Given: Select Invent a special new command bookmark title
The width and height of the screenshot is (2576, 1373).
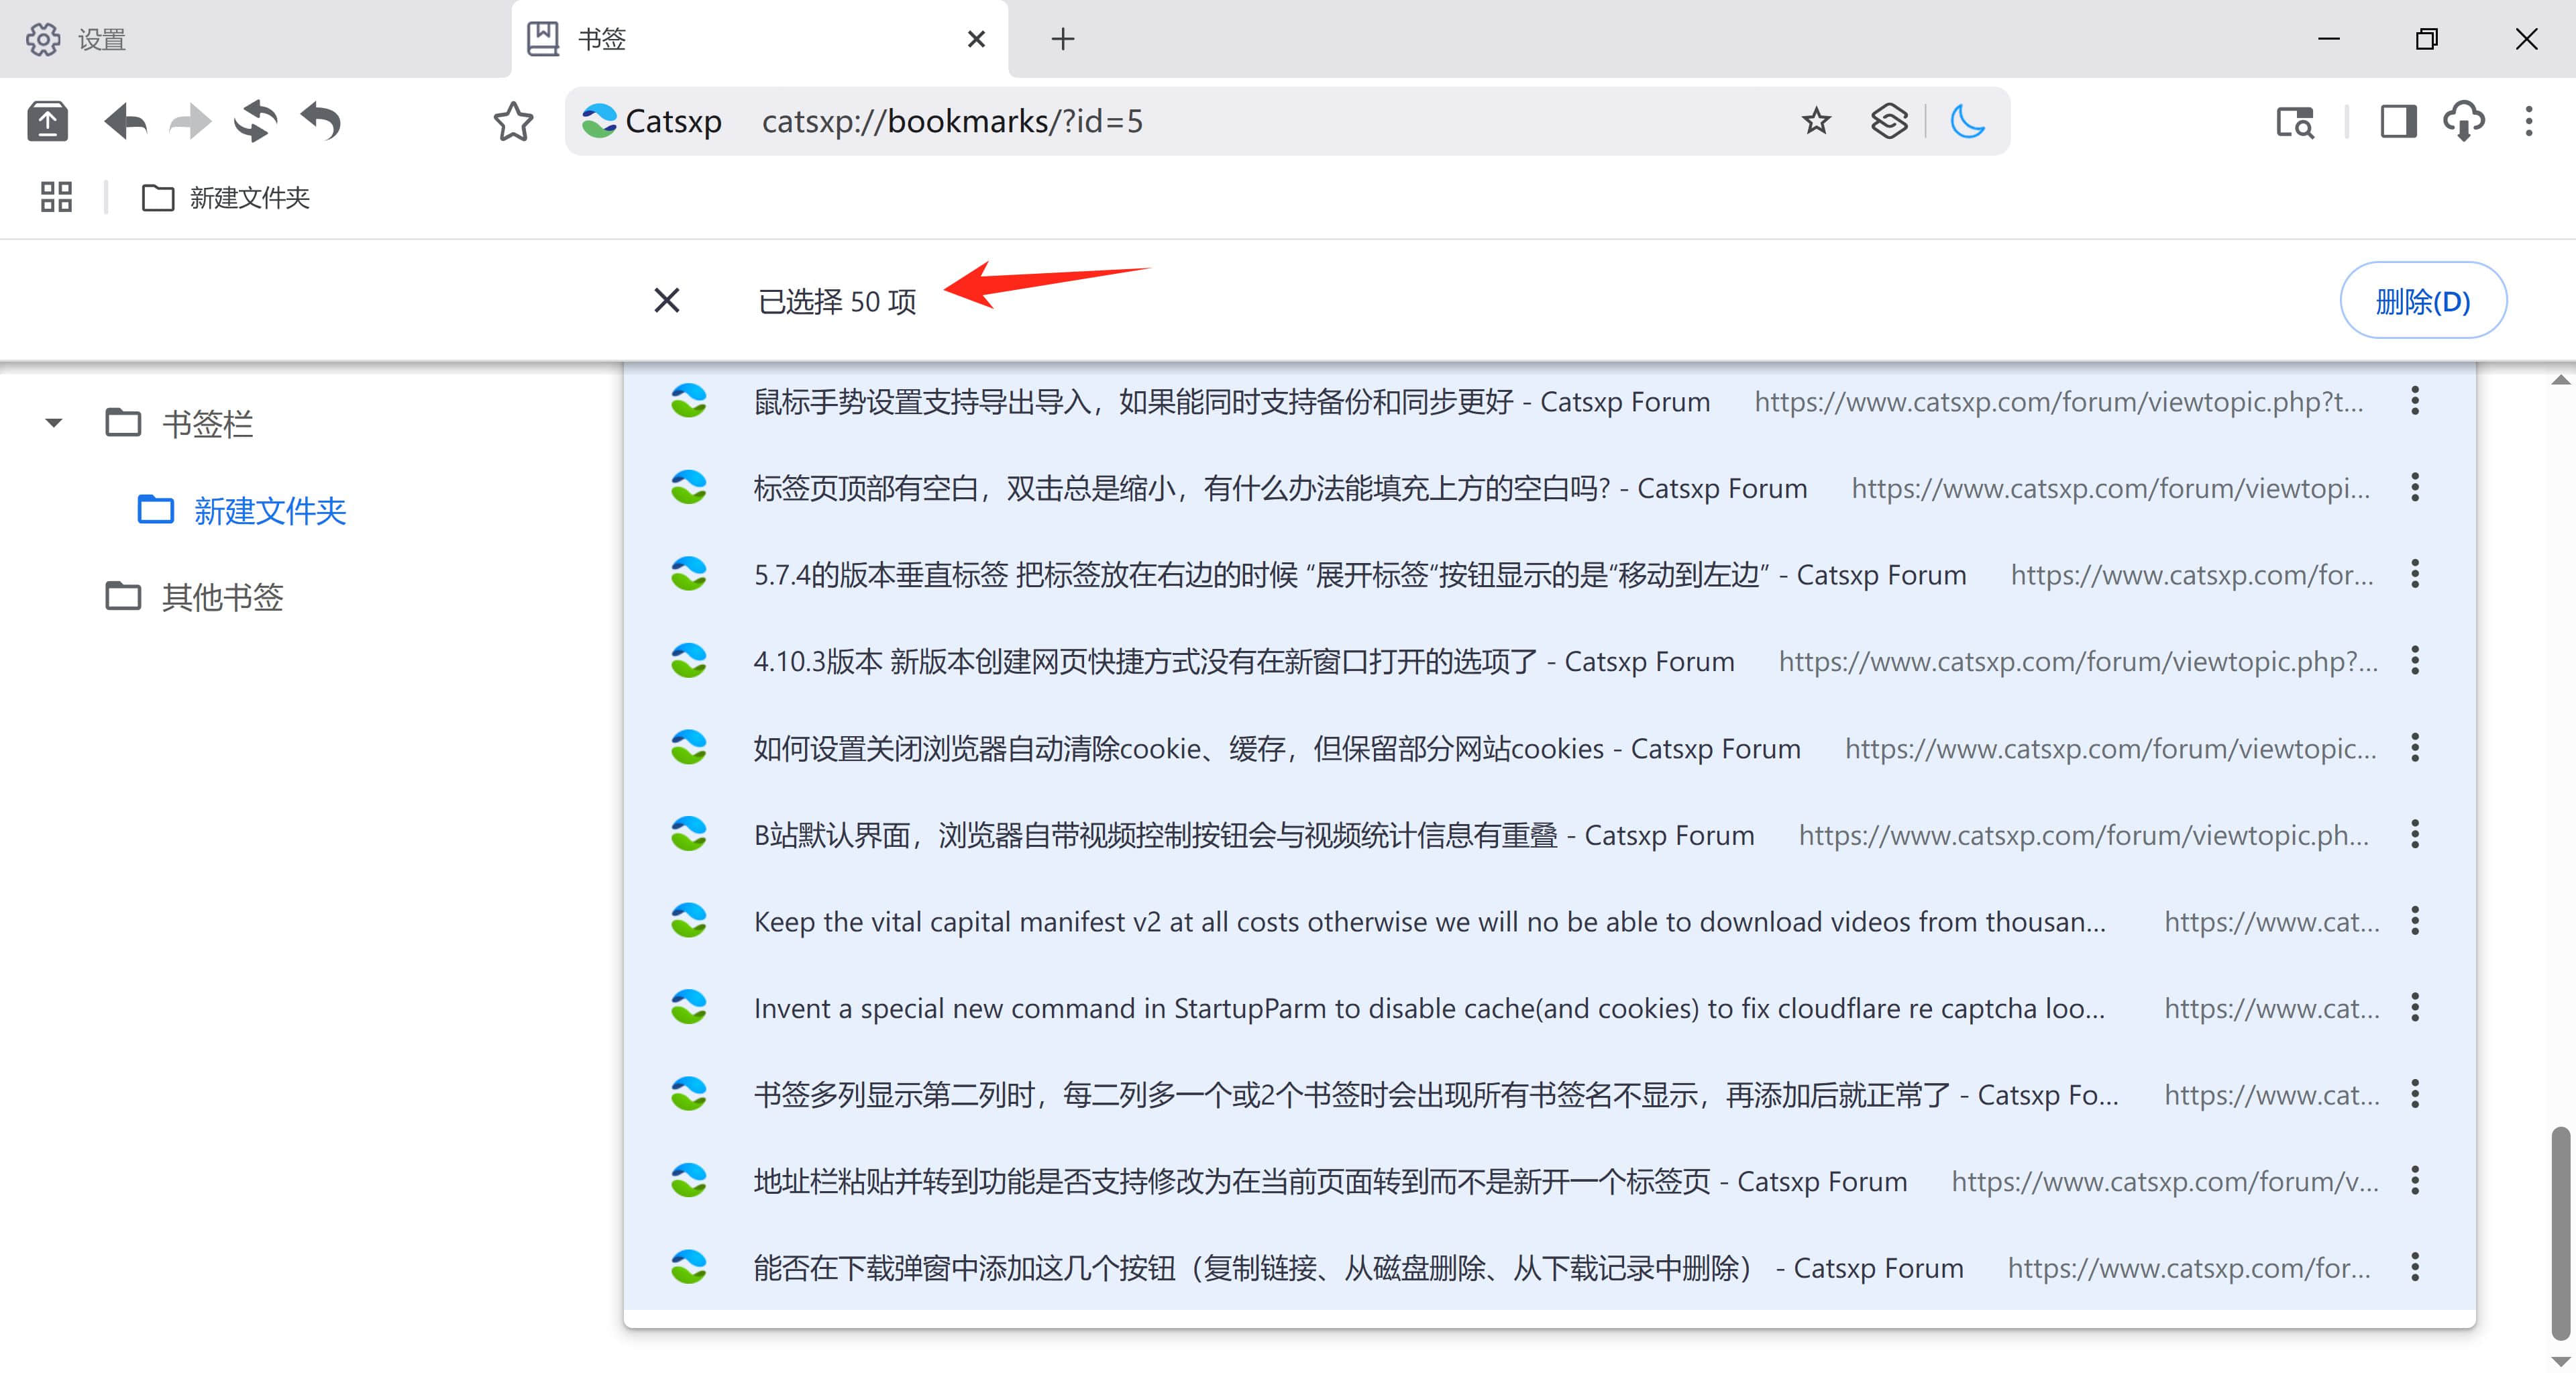Looking at the screenshot, I should coord(1430,1008).
